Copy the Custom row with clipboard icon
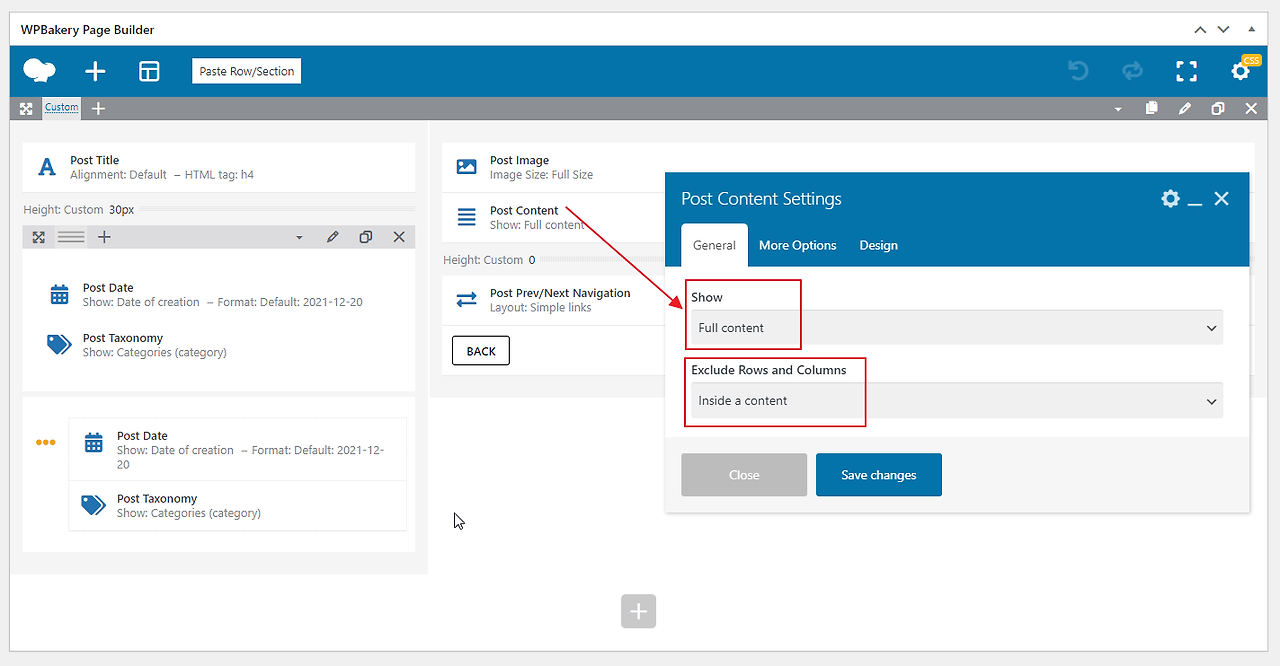1280x666 pixels. point(1152,108)
